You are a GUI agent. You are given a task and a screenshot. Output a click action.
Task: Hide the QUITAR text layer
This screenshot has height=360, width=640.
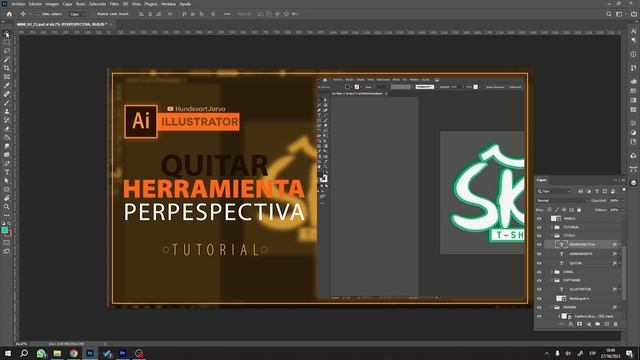(539, 263)
